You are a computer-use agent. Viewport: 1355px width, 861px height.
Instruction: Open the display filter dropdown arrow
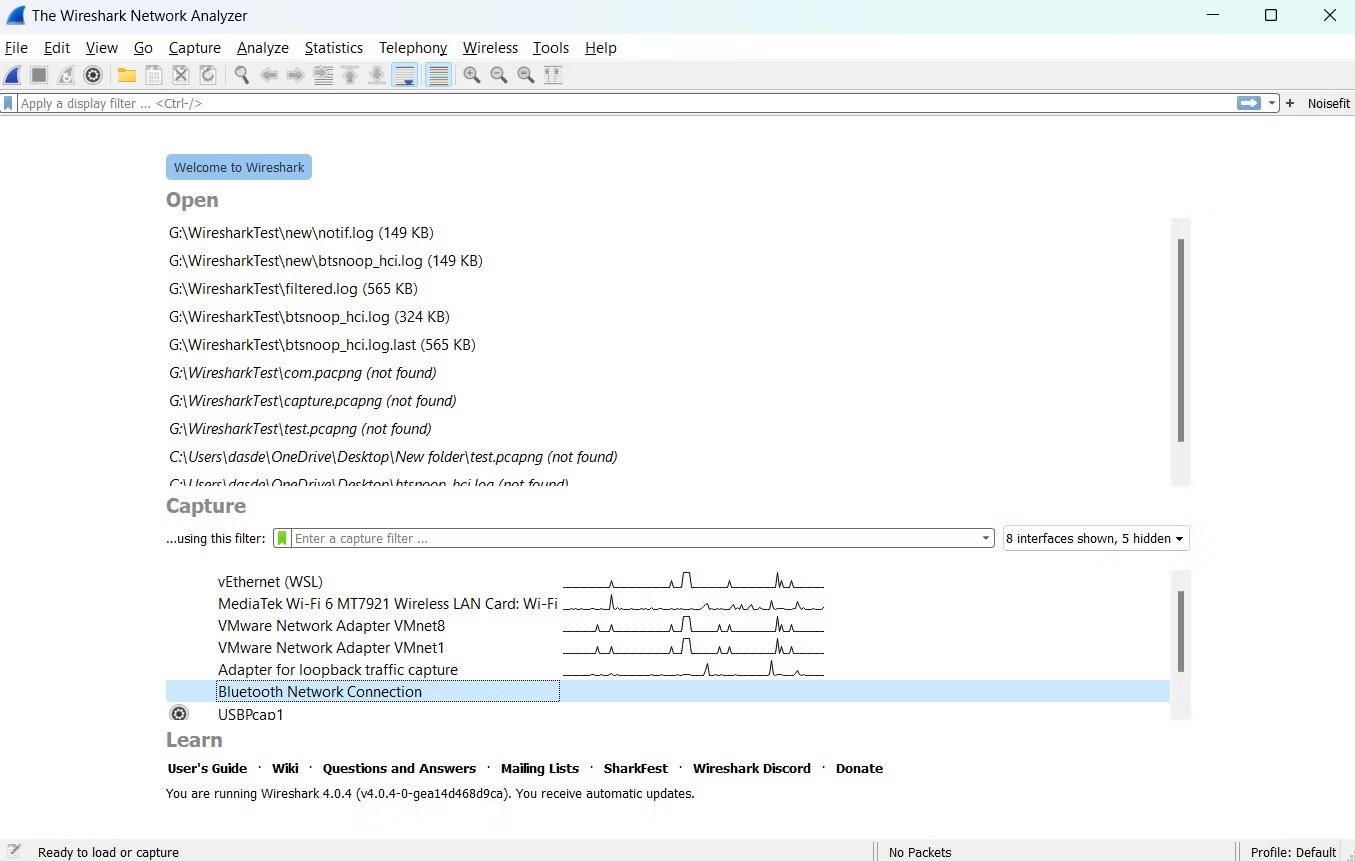pyautogui.click(x=1273, y=102)
